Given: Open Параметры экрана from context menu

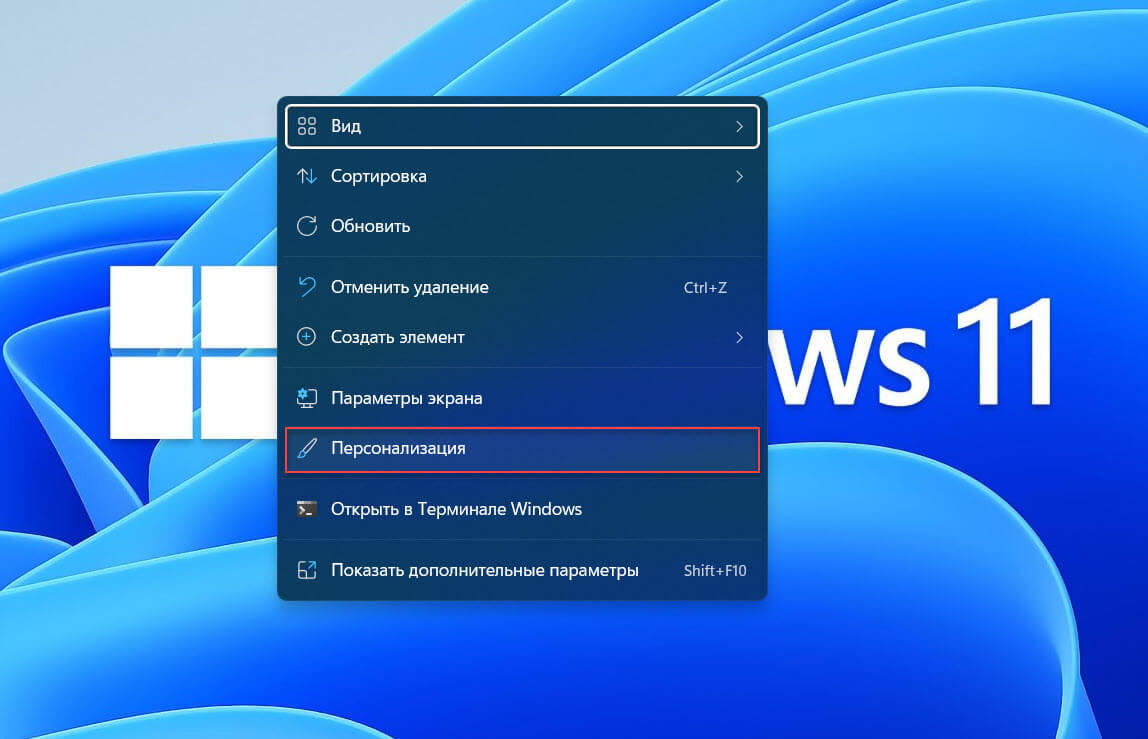Looking at the screenshot, I should tap(522, 398).
